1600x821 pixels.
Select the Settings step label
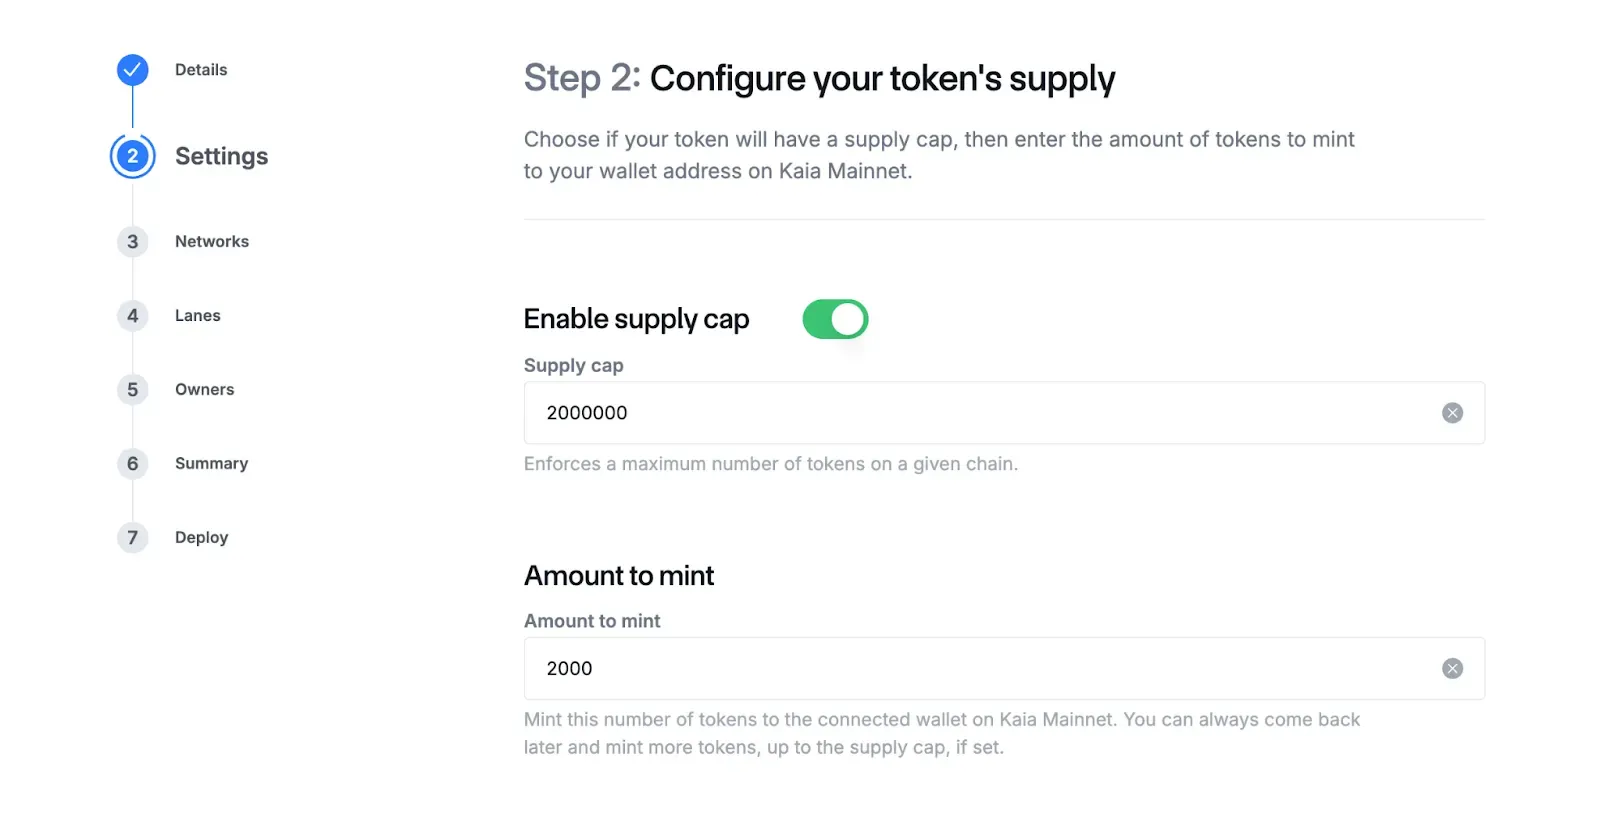221,157
